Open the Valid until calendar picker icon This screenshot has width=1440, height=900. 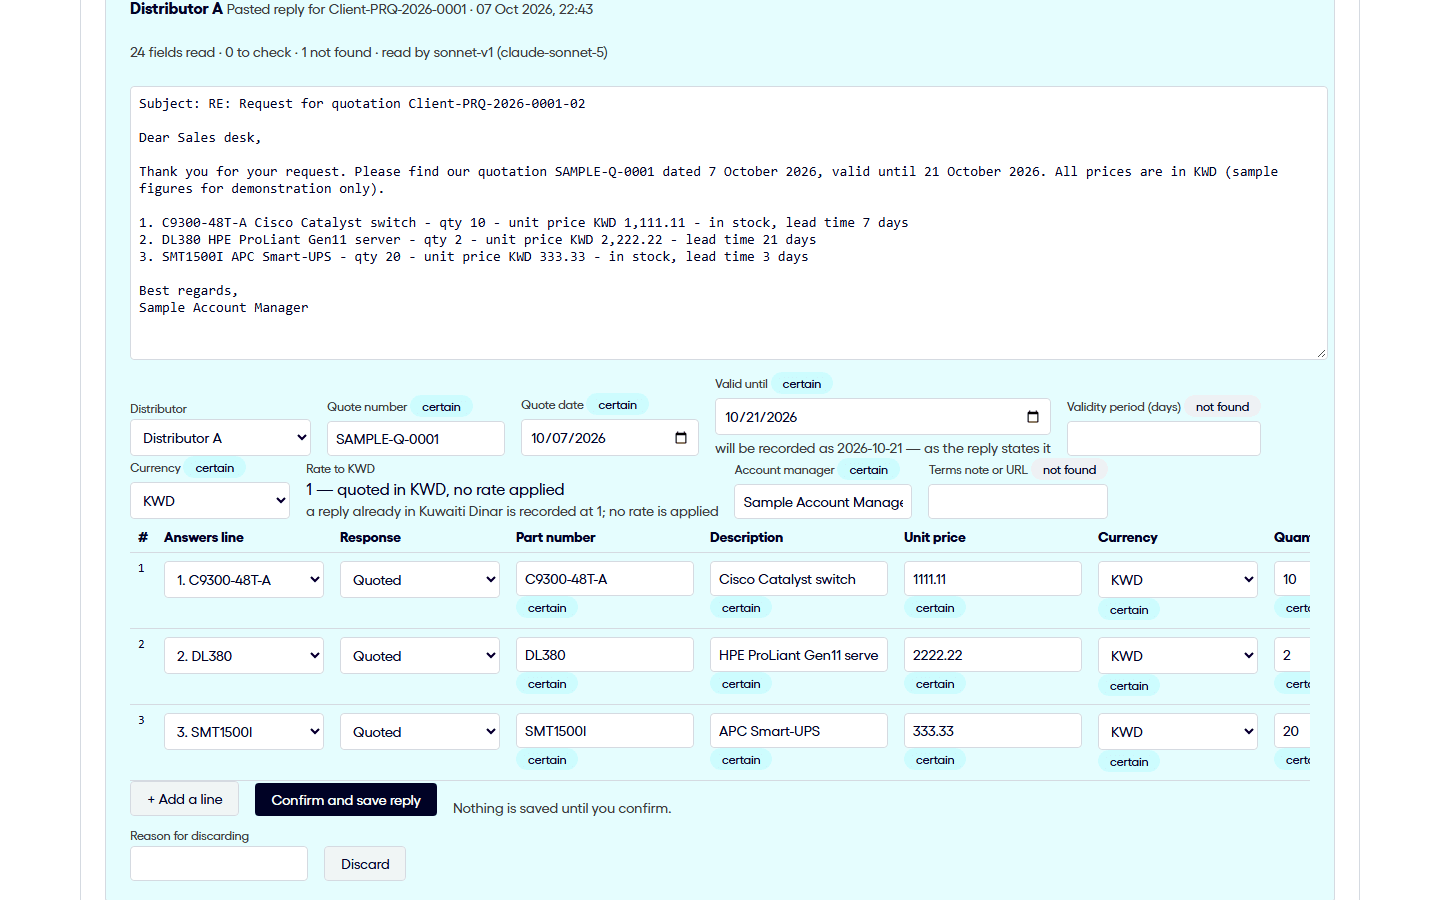(1033, 417)
